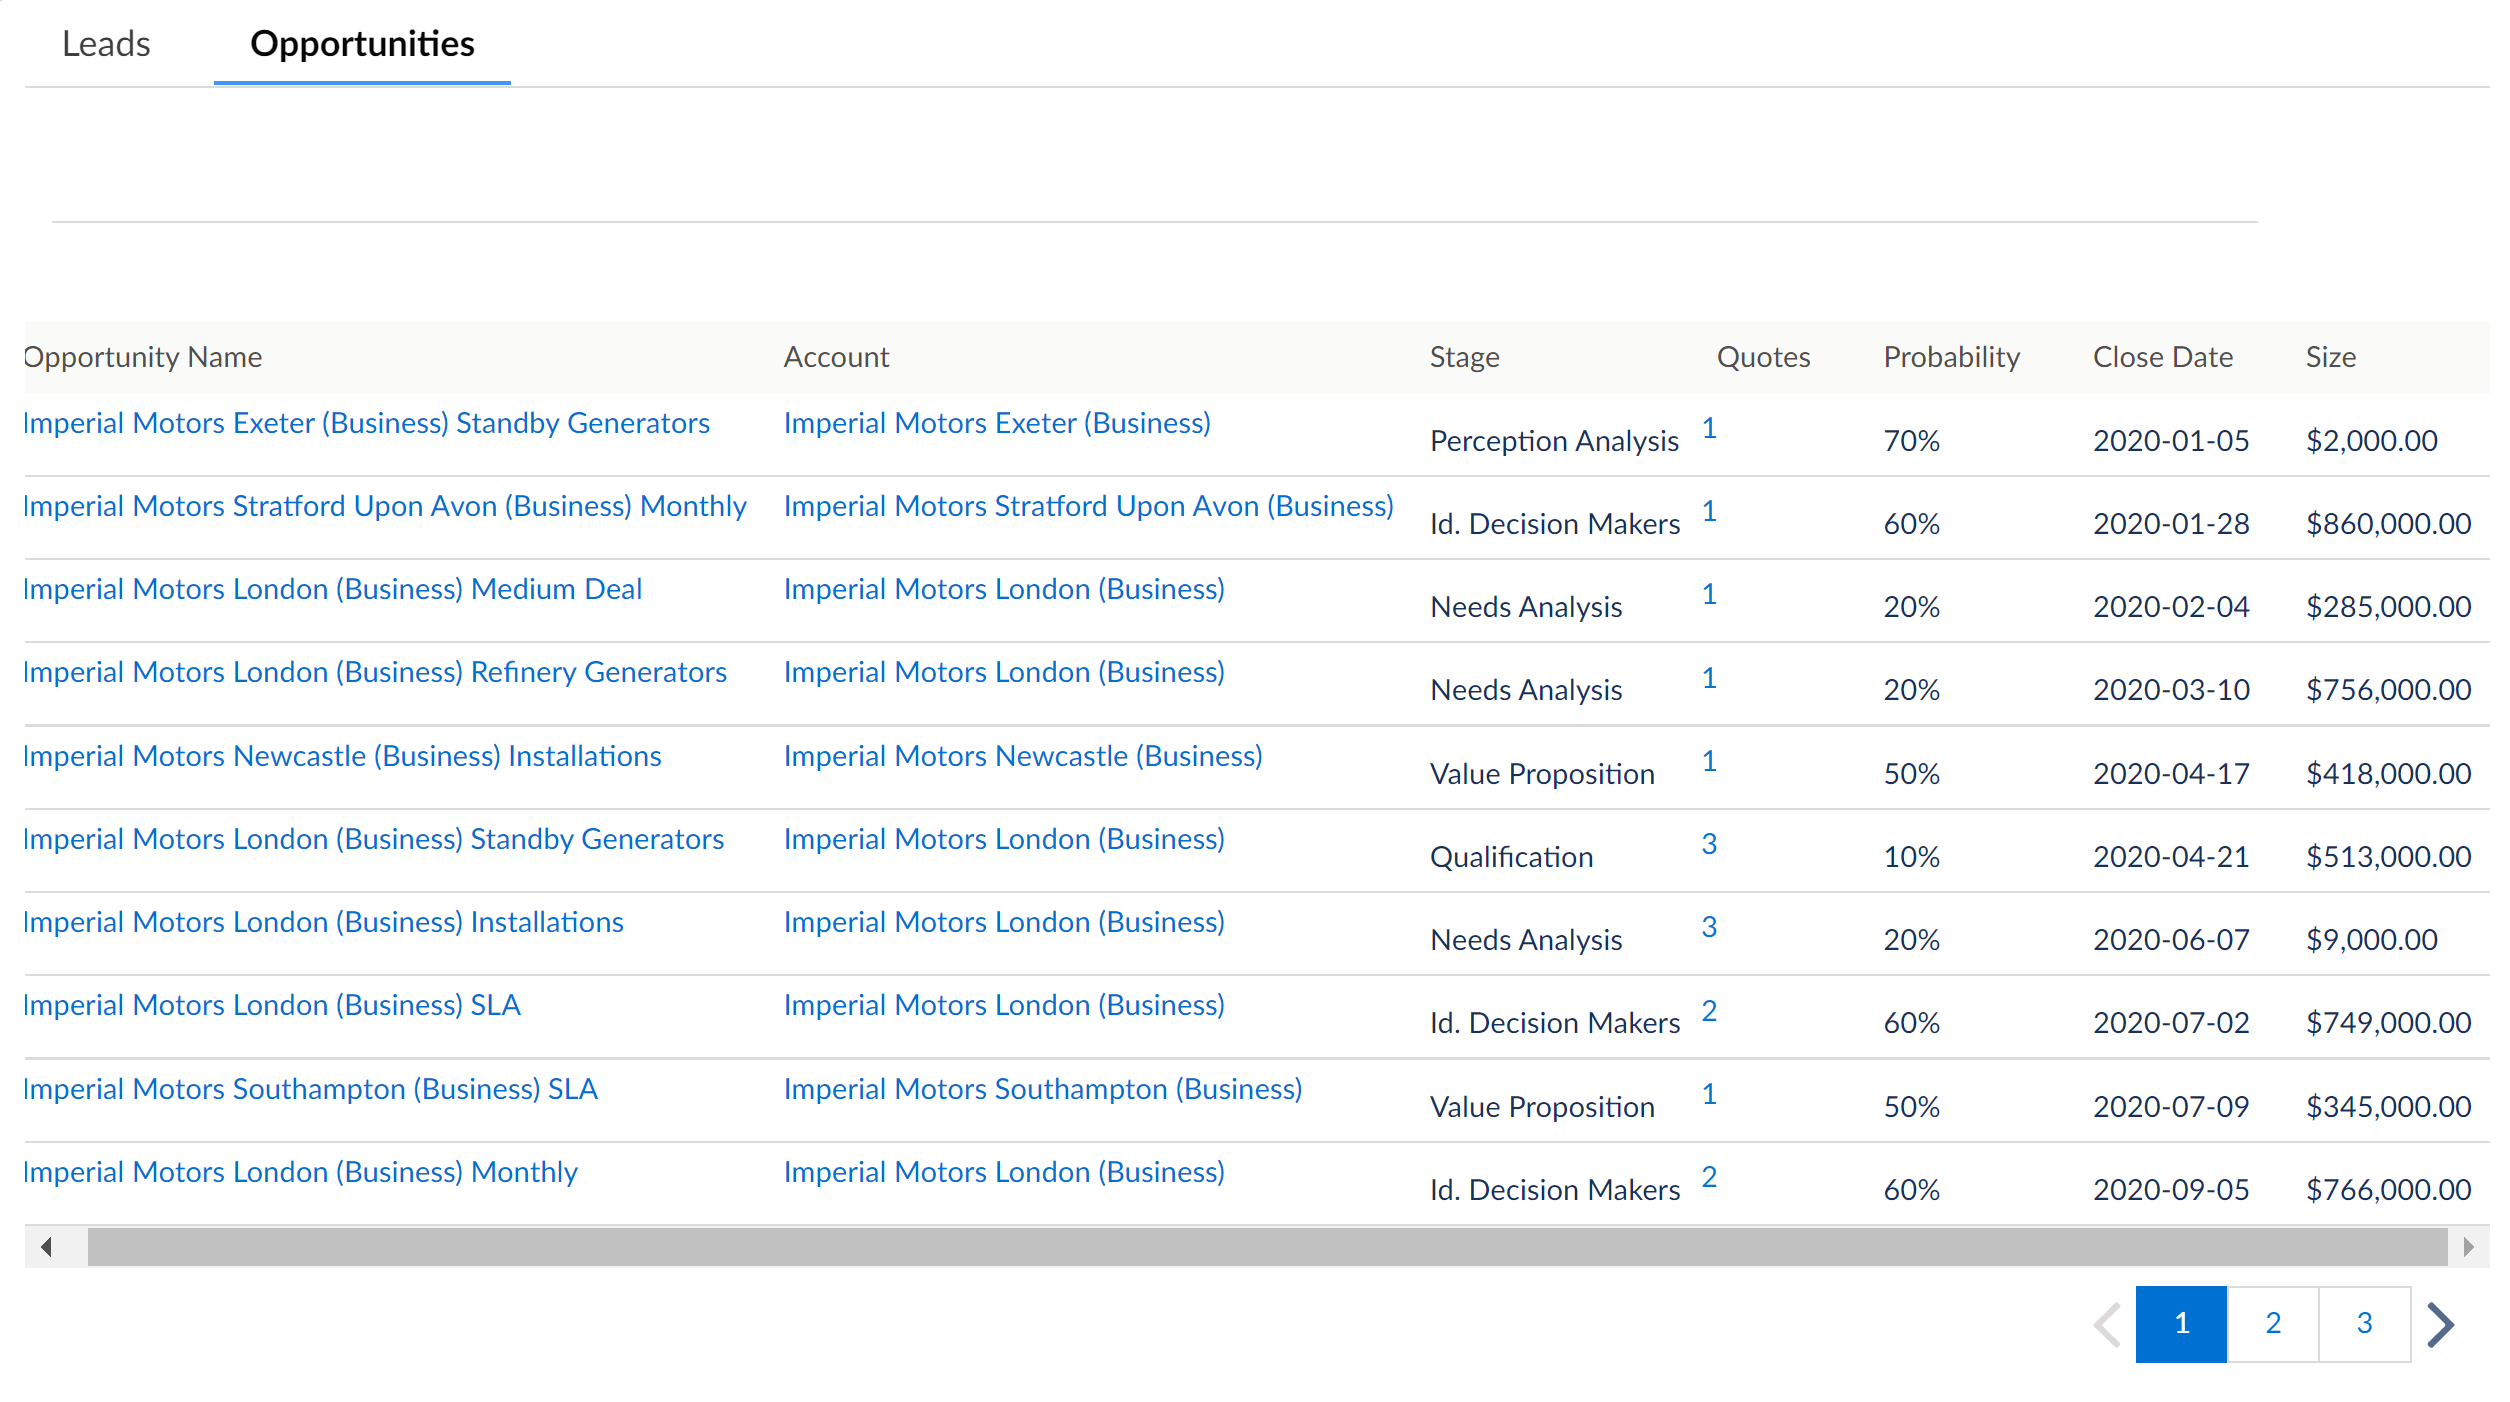Image resolution: width=2510 pixels, height=1402 pixels.
Task: Click the horizontal scrollbar right arrow
Action: pos(2468,1247)
